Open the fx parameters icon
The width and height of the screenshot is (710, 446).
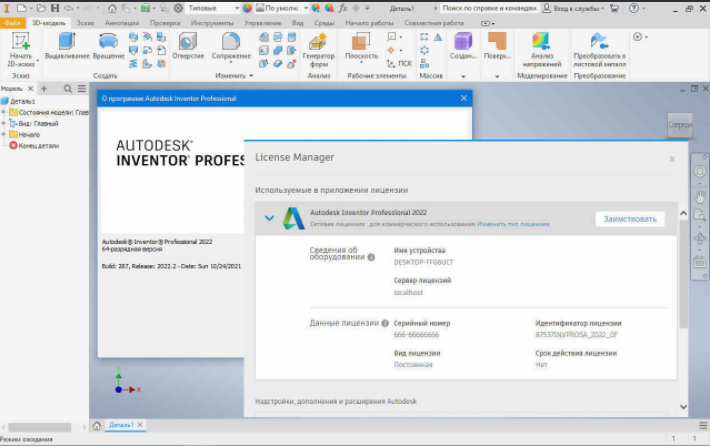(343, 8)
